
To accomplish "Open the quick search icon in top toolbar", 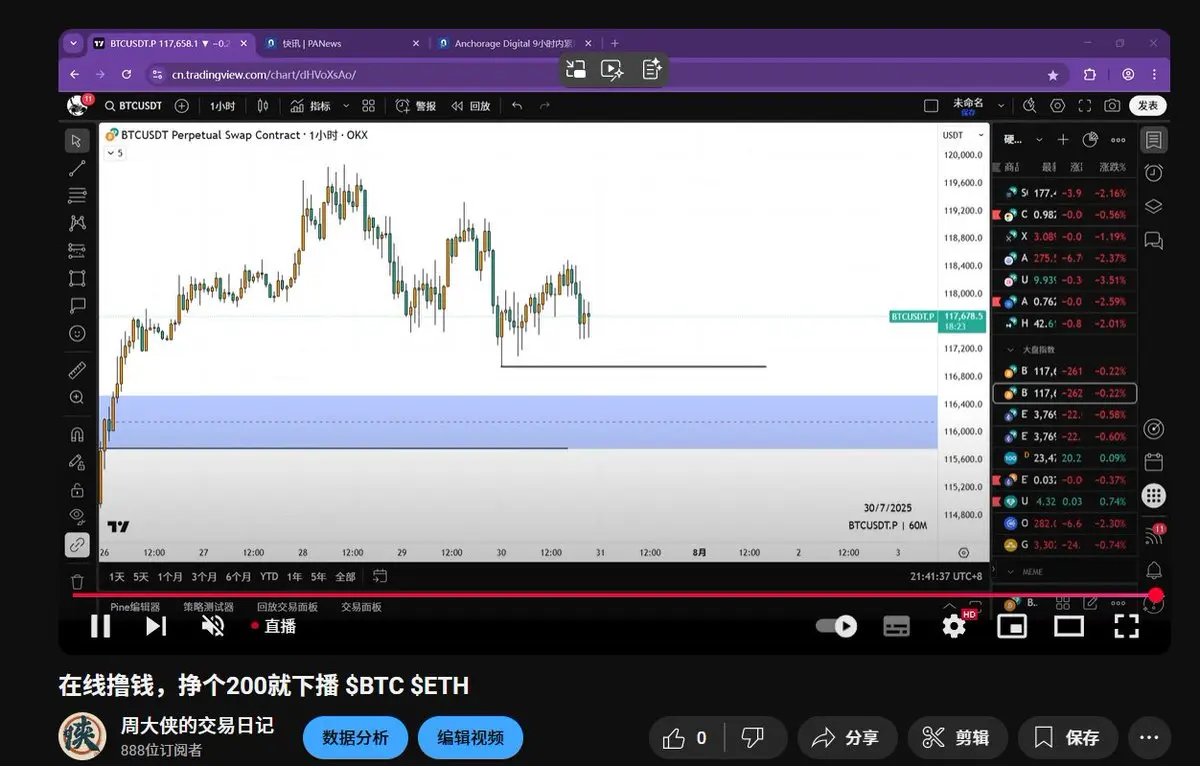I will (1029, 106).
